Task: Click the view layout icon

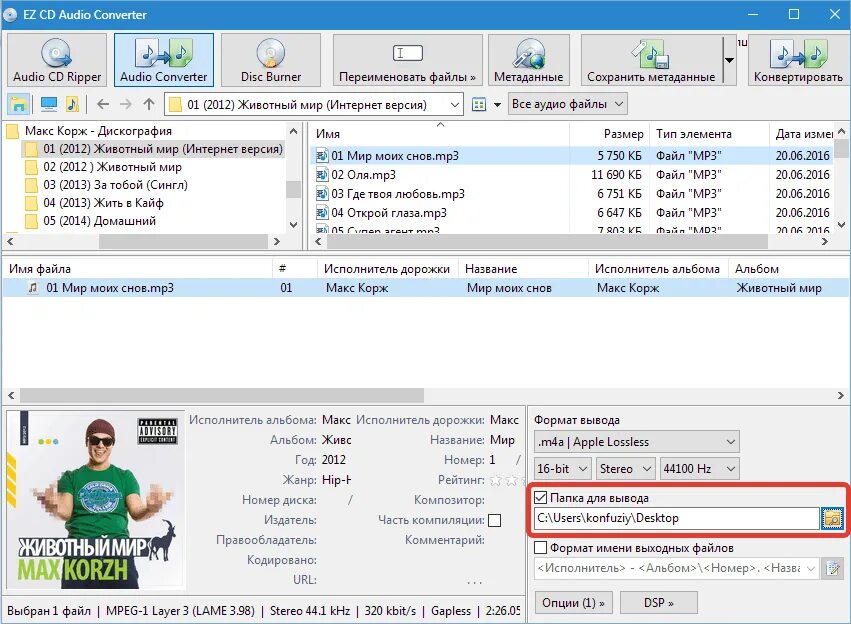Action: [x=479, y=104]
